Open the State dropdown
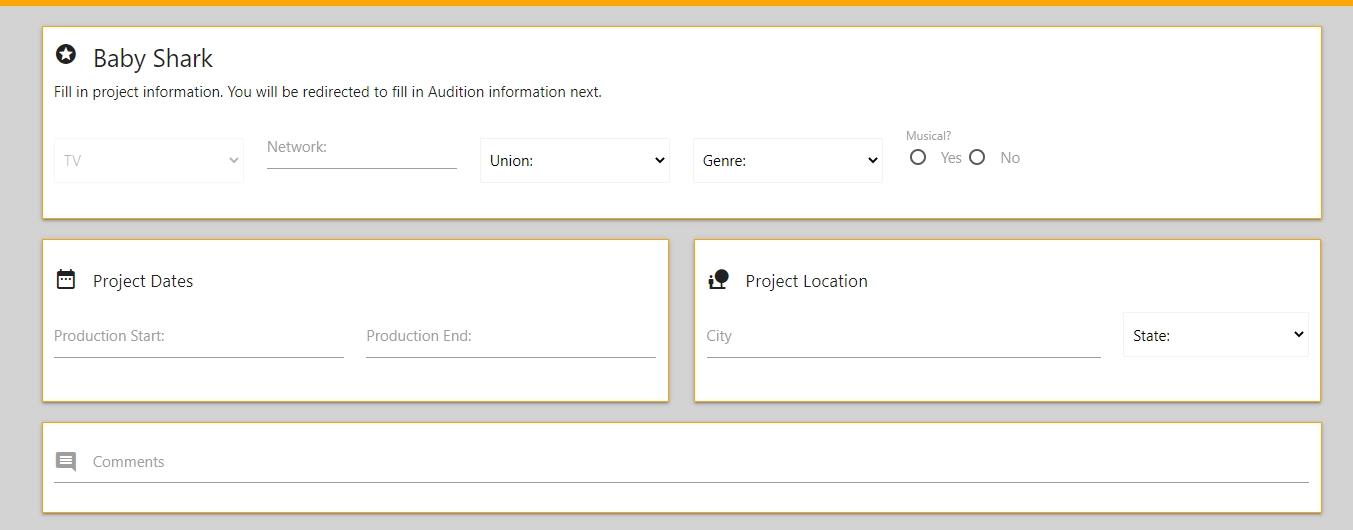Screen dimensions: 1353x530 pos(1216,335)
